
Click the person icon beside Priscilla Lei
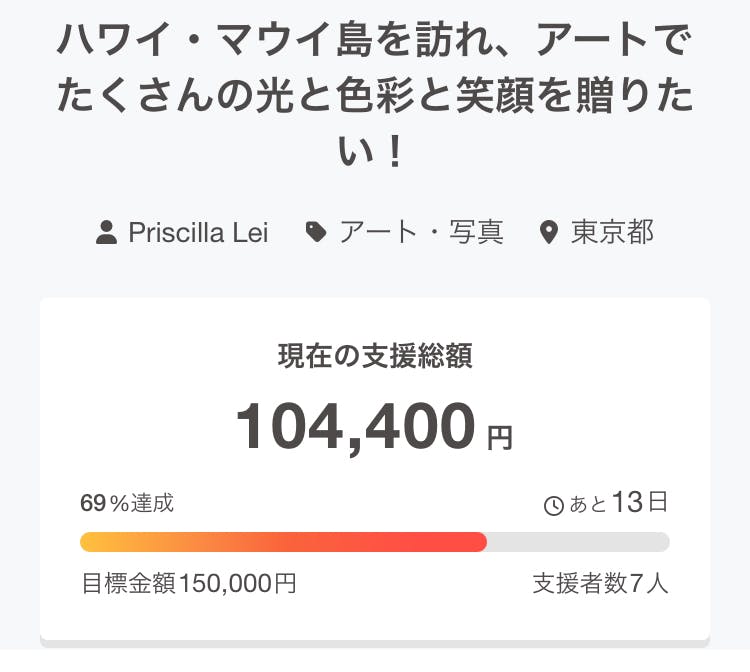106,233
